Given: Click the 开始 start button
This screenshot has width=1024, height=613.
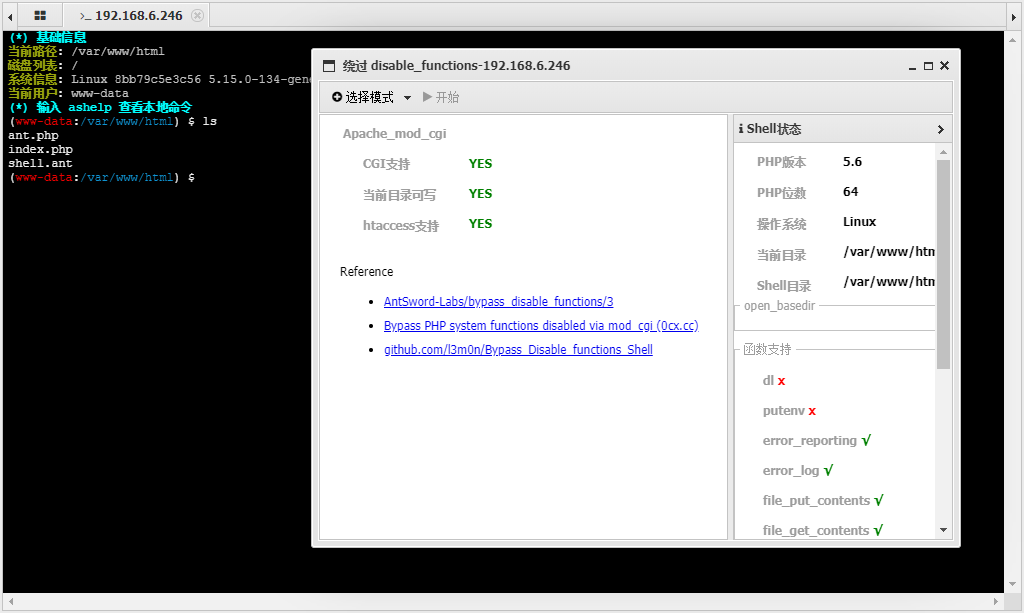Looking at the screenshot, I should click(x=441, y=97).
